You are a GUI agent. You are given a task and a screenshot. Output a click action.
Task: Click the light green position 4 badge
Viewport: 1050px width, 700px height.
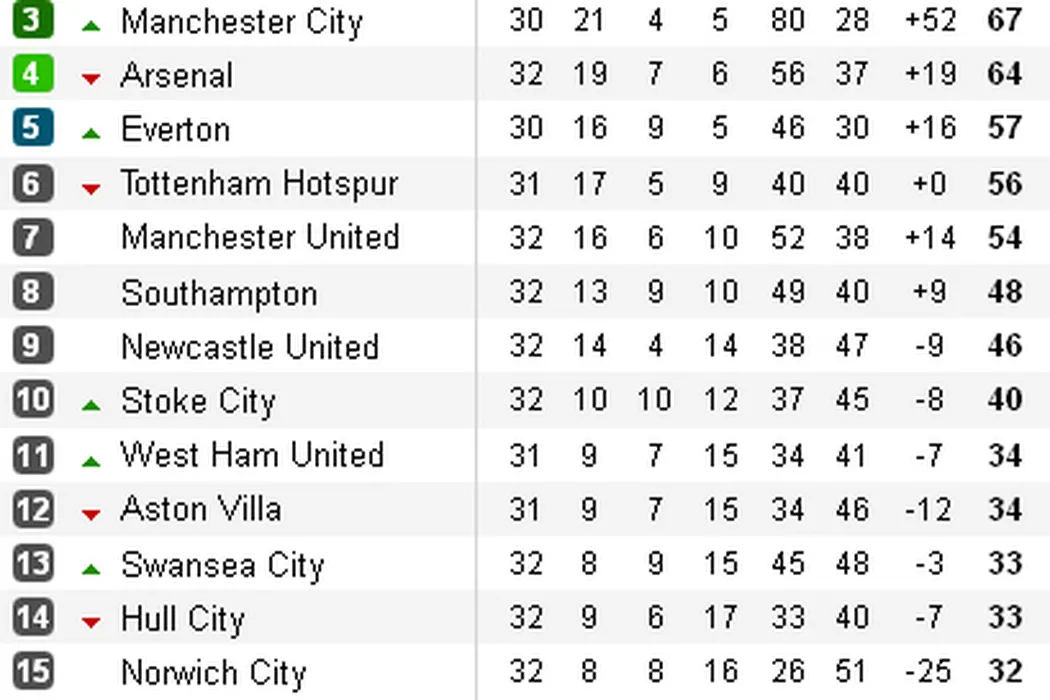(x=32, y=74)
